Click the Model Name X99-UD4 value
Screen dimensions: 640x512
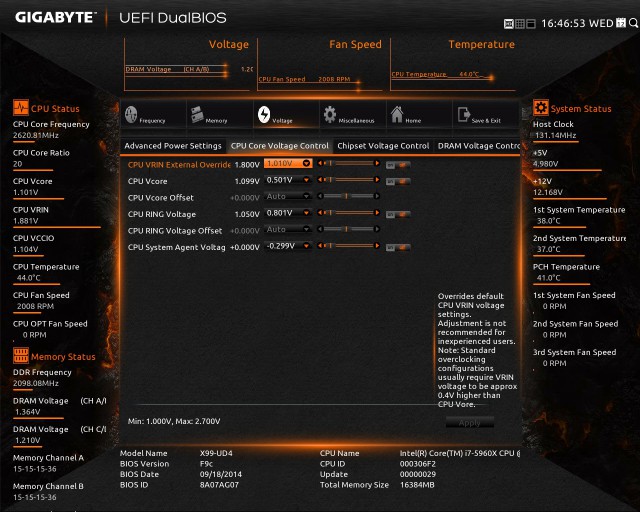(x=216, y=453)
